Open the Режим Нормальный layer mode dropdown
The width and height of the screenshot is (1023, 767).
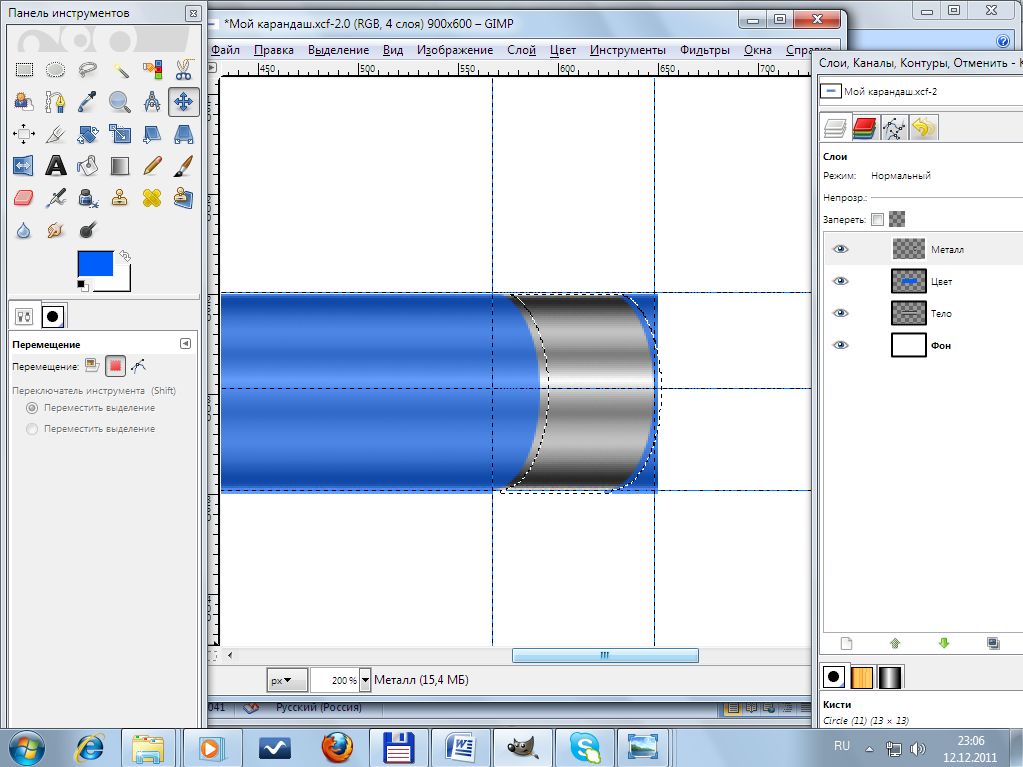pos(945,175)
